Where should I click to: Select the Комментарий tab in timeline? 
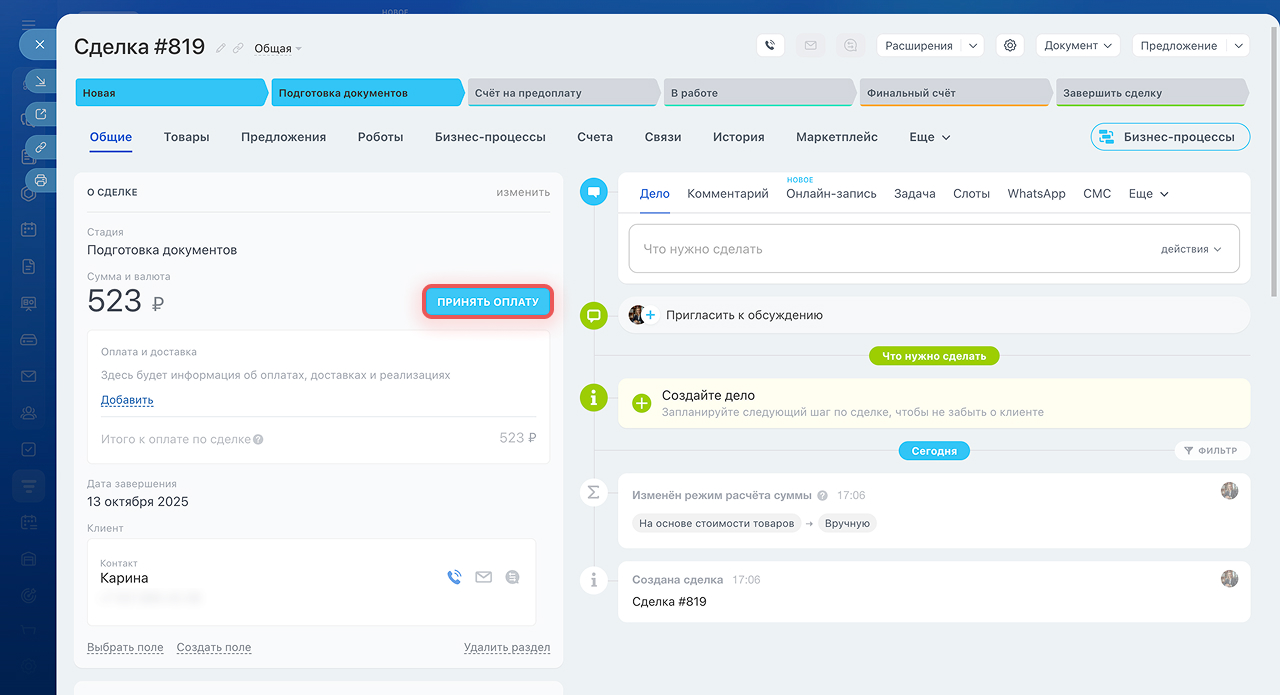tap(727, 194)
